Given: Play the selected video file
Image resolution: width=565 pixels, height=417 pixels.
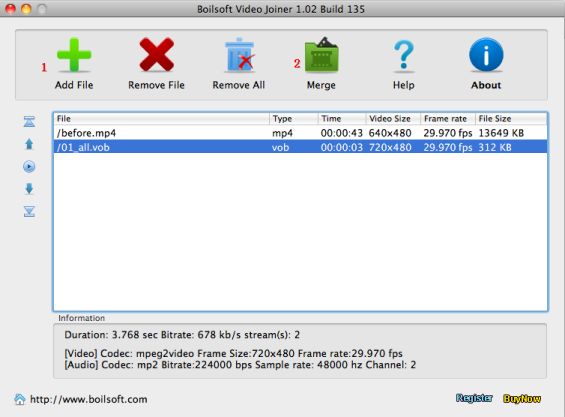Looking at the screenshot, I should tap(29, 167).
